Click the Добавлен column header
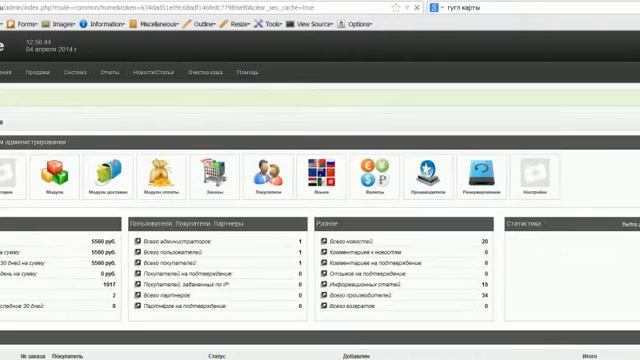This screenshot has height=360, width=640. 356,356
